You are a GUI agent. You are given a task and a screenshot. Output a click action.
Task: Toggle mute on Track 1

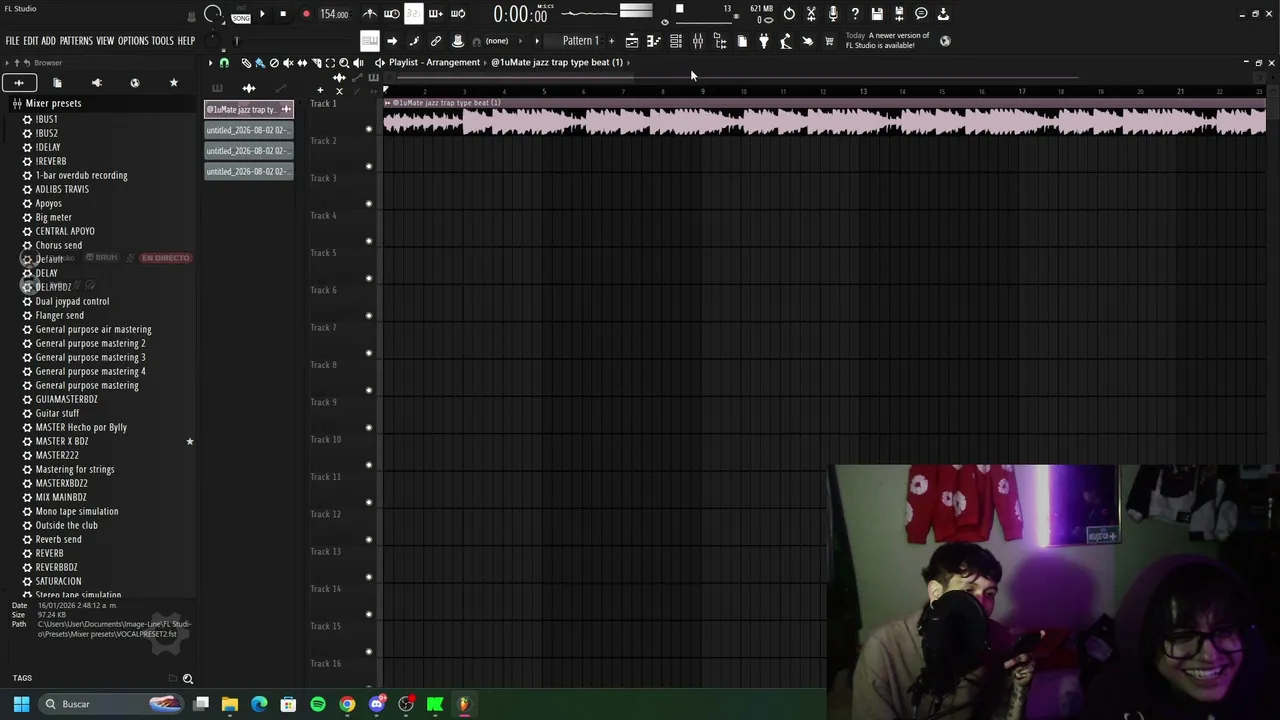[x=369, y=129]
